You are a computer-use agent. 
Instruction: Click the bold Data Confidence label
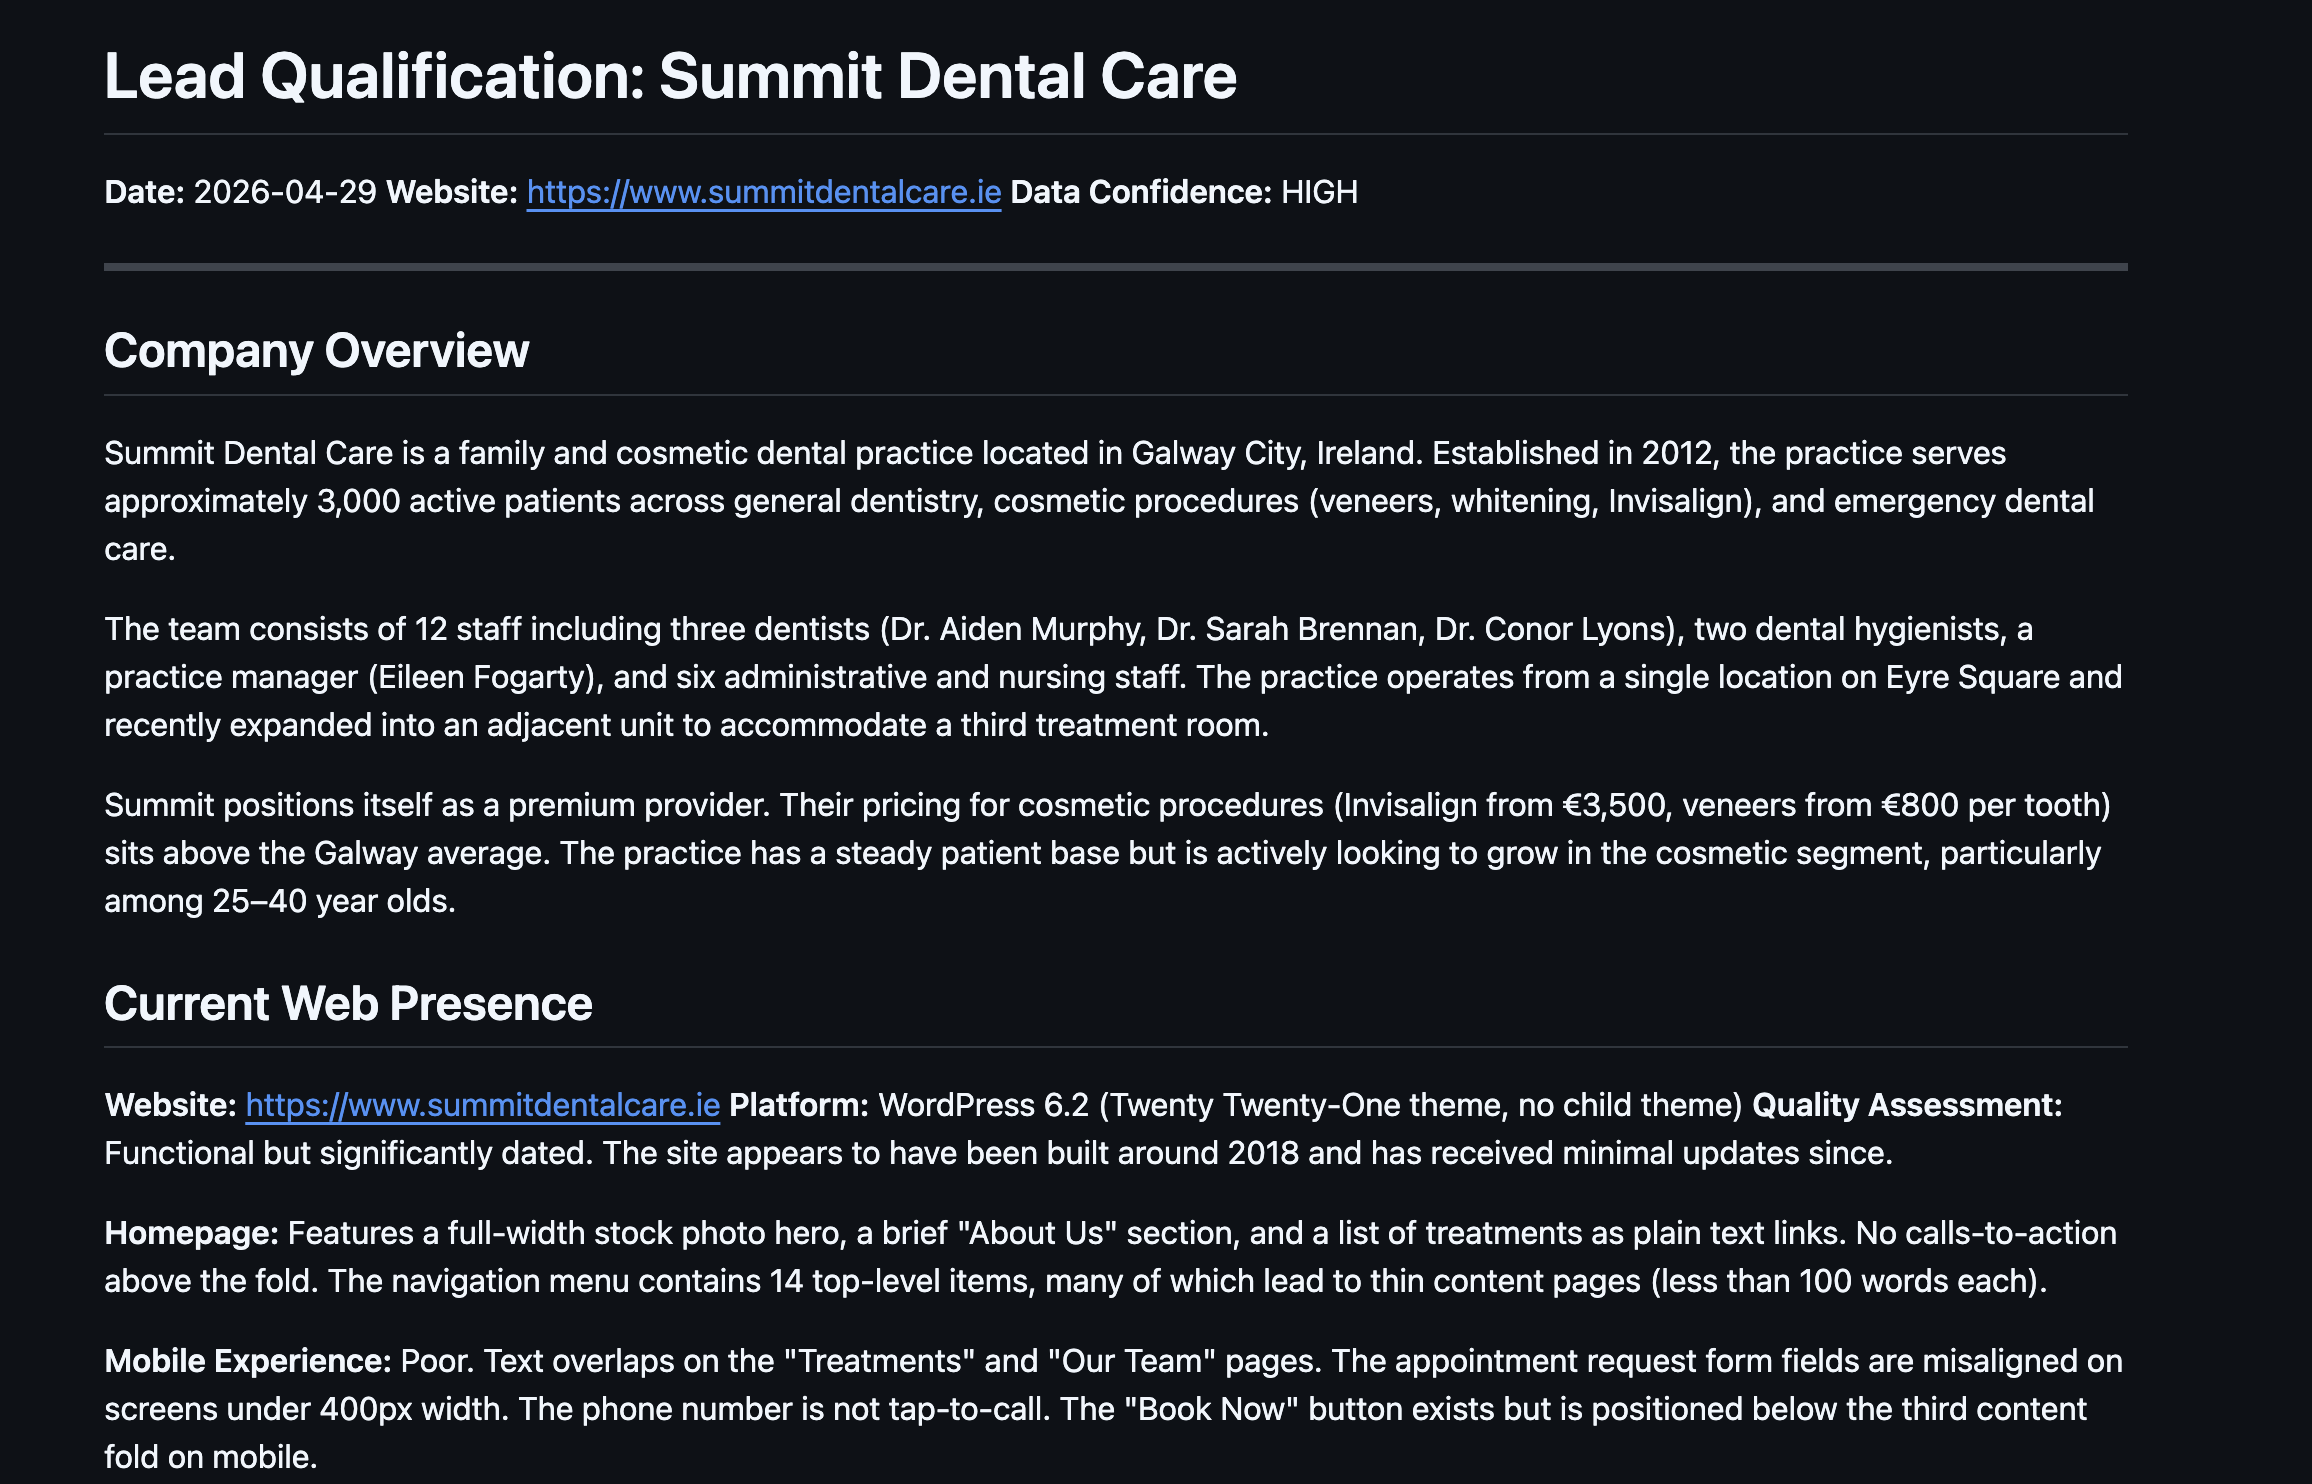click(1140, 192)
